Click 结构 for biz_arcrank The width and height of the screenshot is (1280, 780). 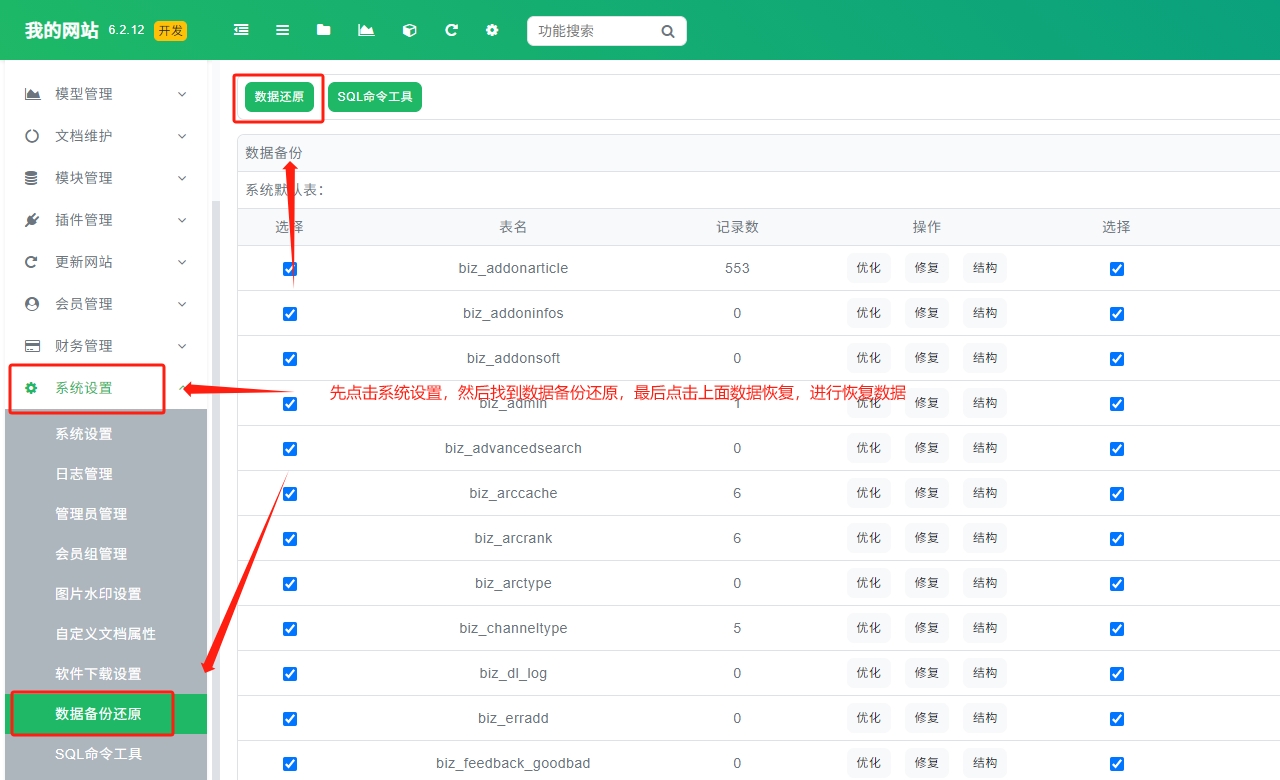coord(985,538)
